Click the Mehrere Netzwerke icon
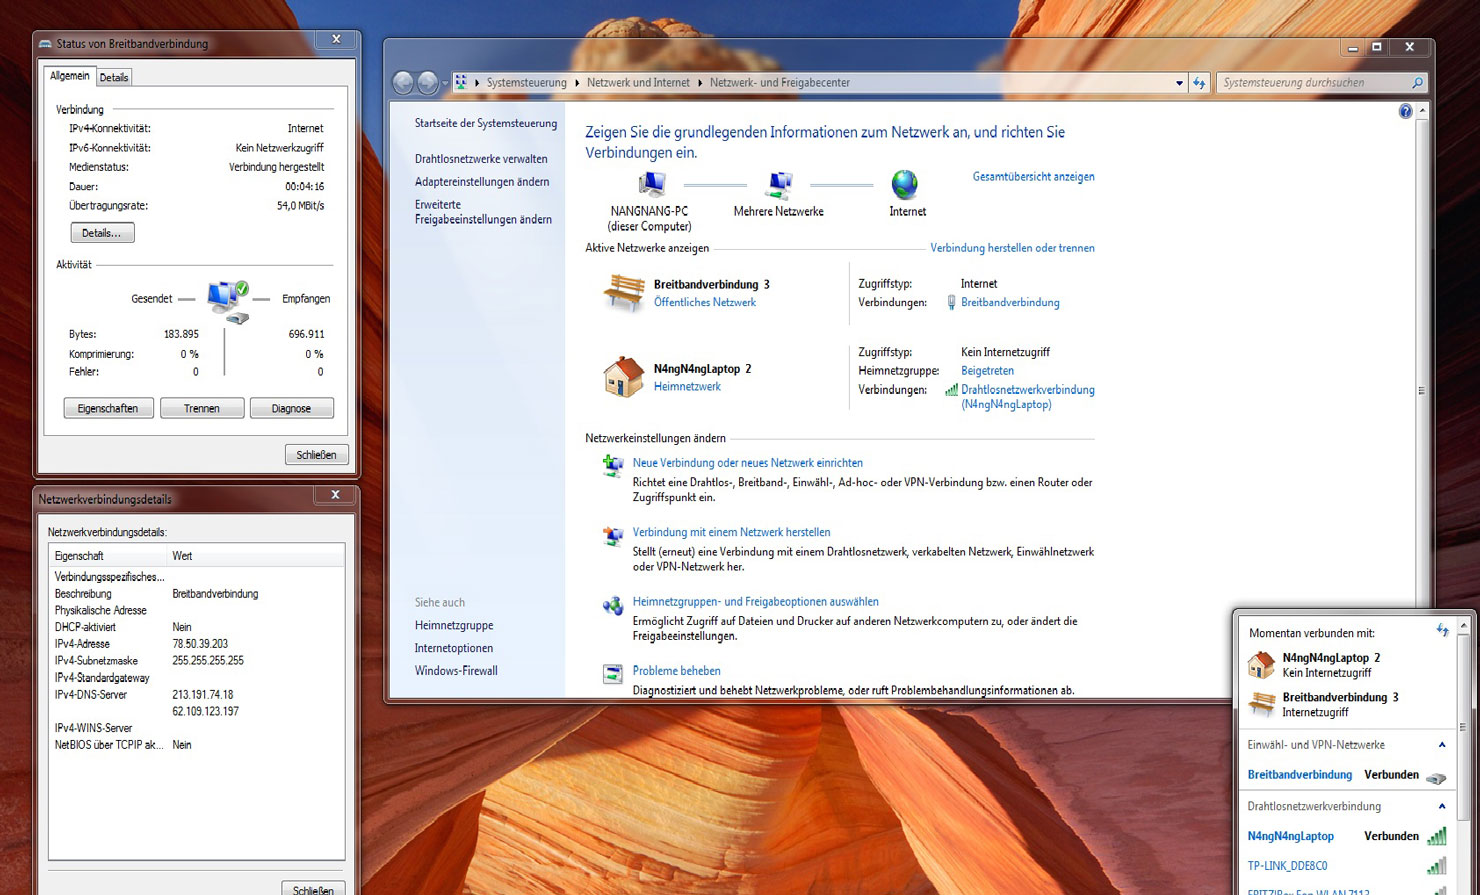The width and height of the screenshot is (1480, 895). (778, 185)
